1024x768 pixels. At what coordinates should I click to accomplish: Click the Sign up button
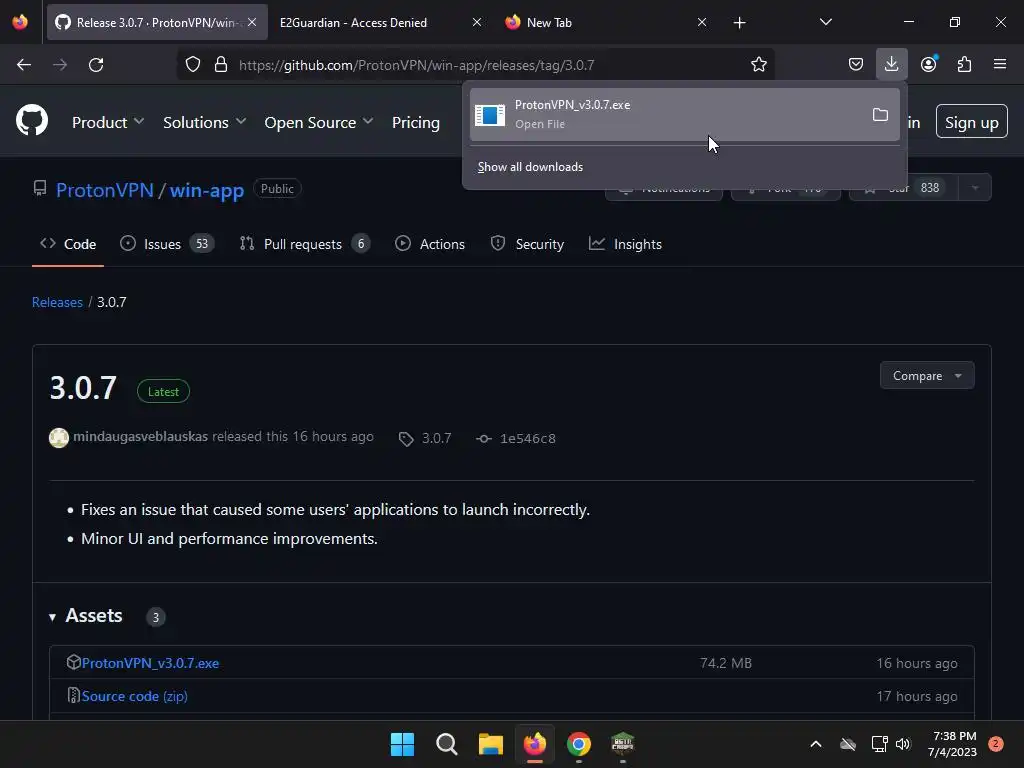pyautogui.click(x=971, y=122)
